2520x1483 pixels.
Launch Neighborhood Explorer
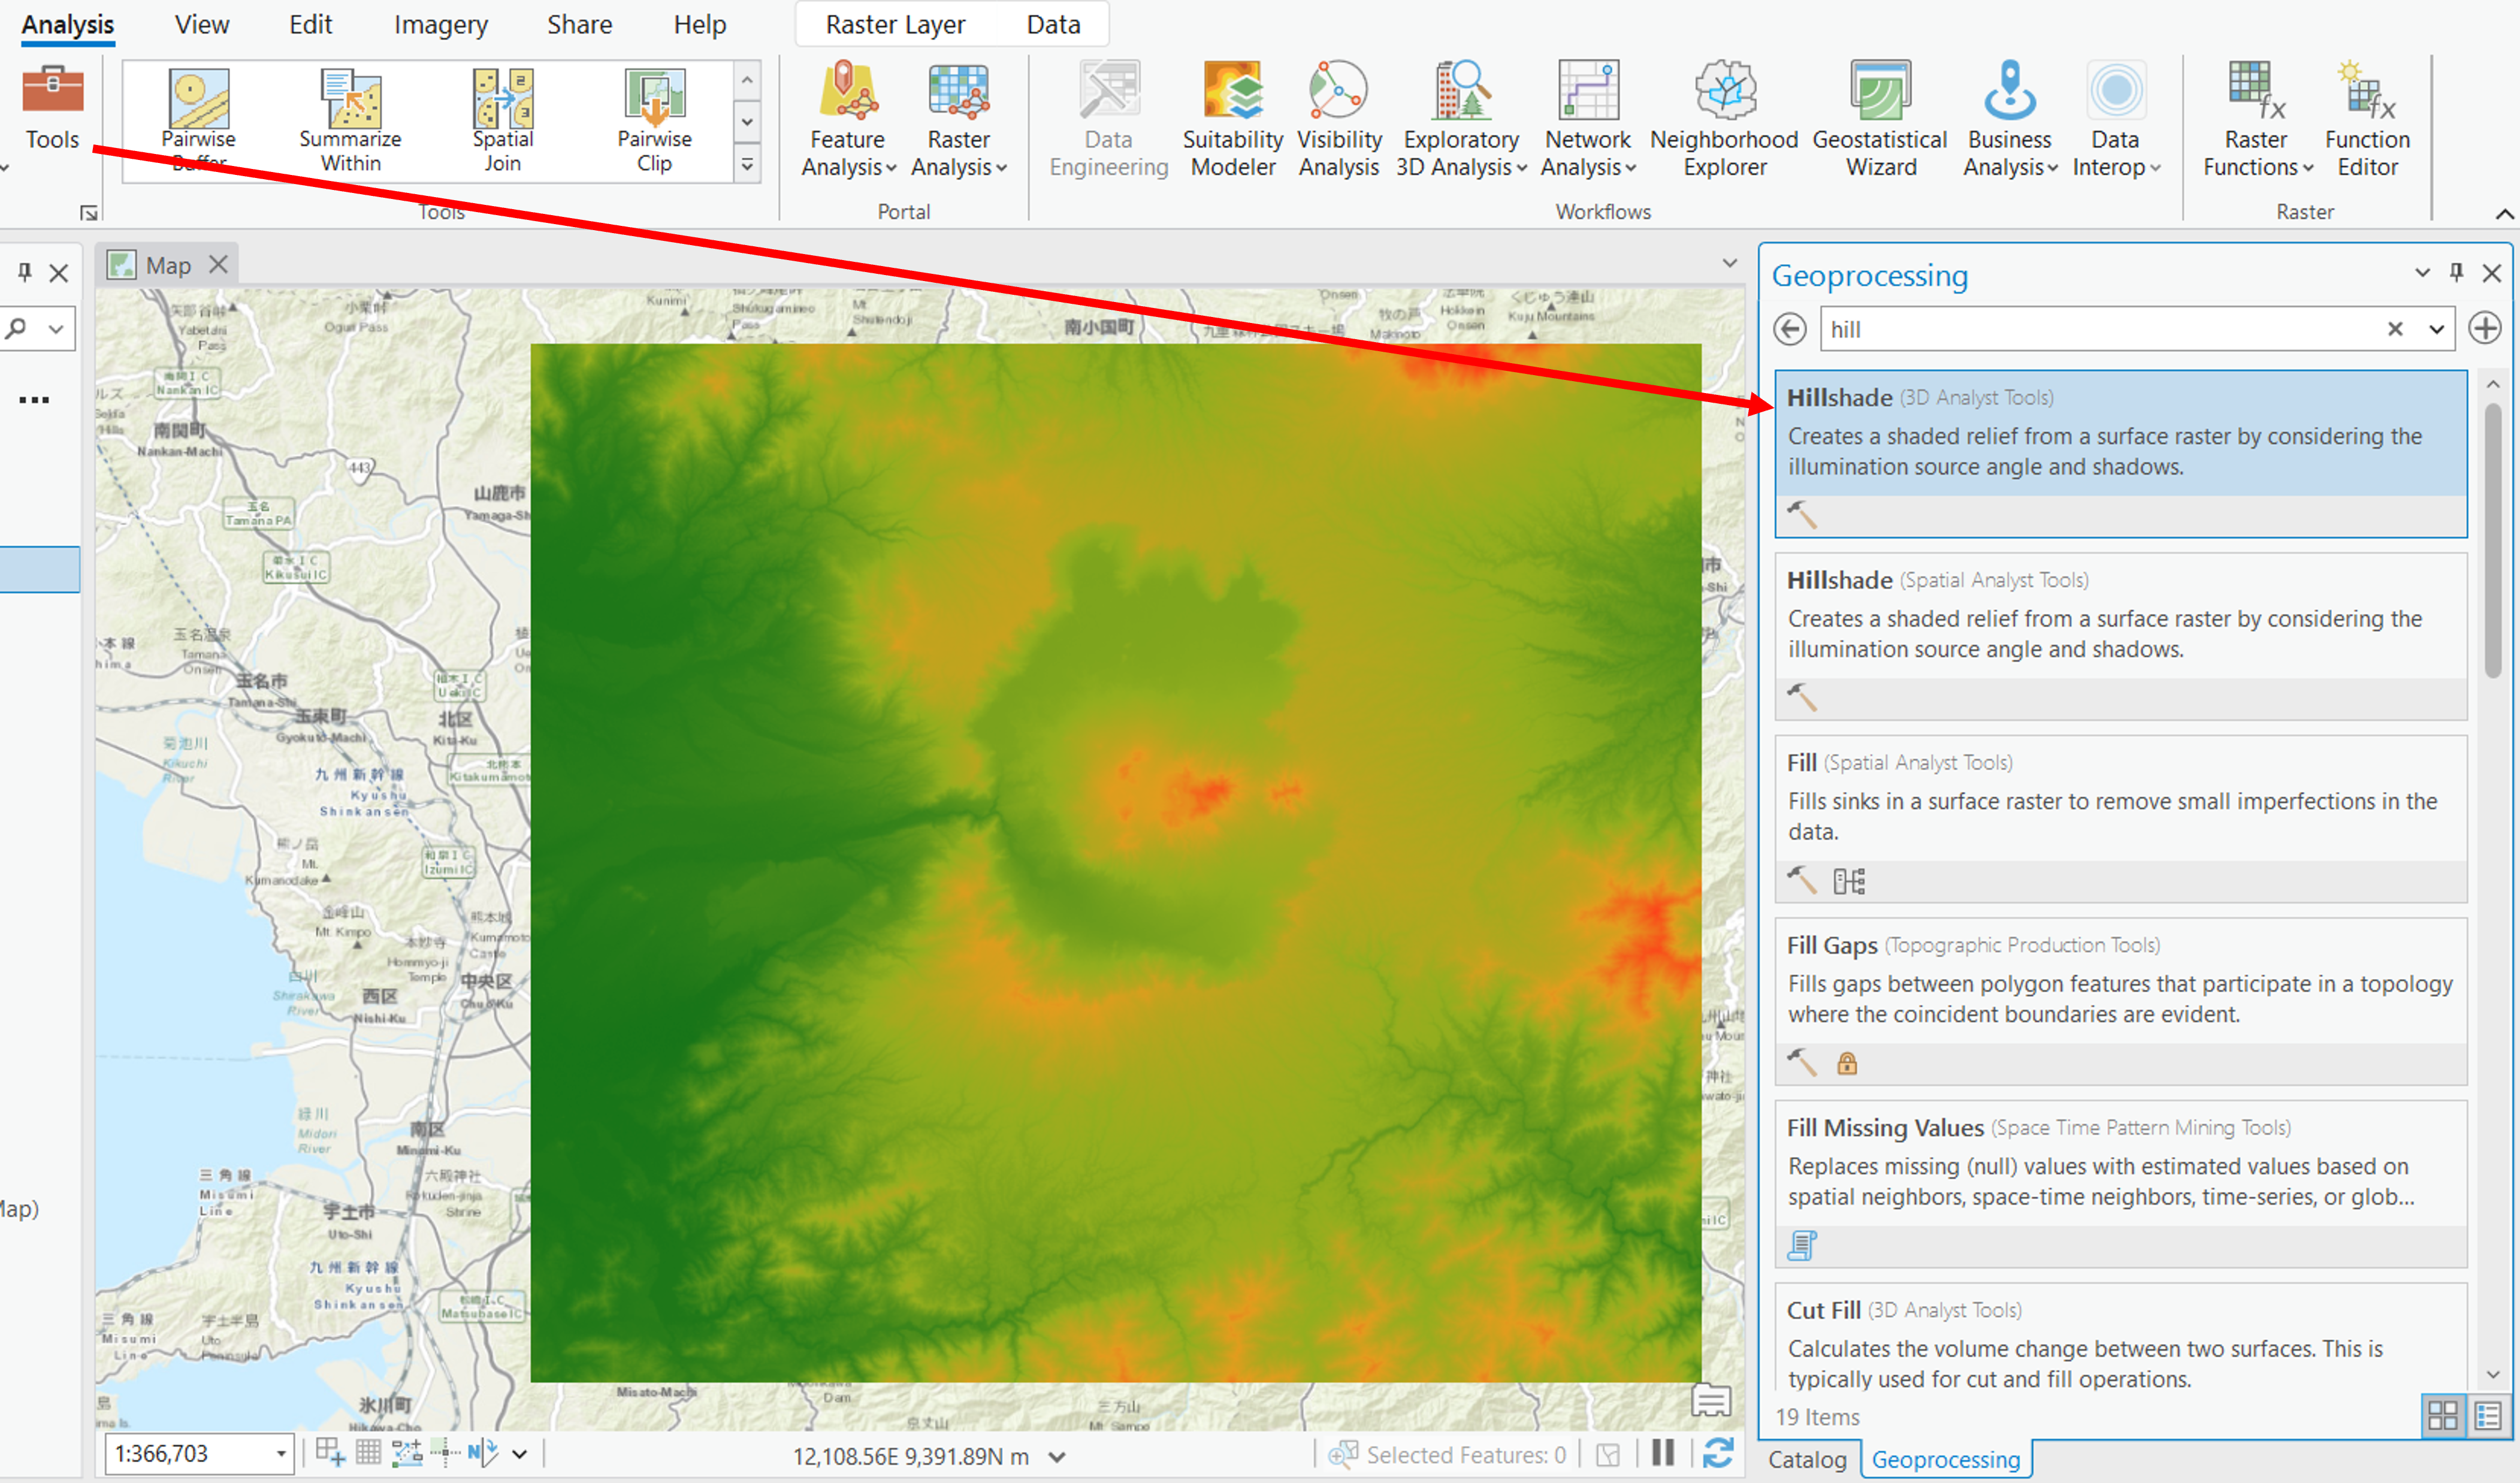(x=1724, y=120)
